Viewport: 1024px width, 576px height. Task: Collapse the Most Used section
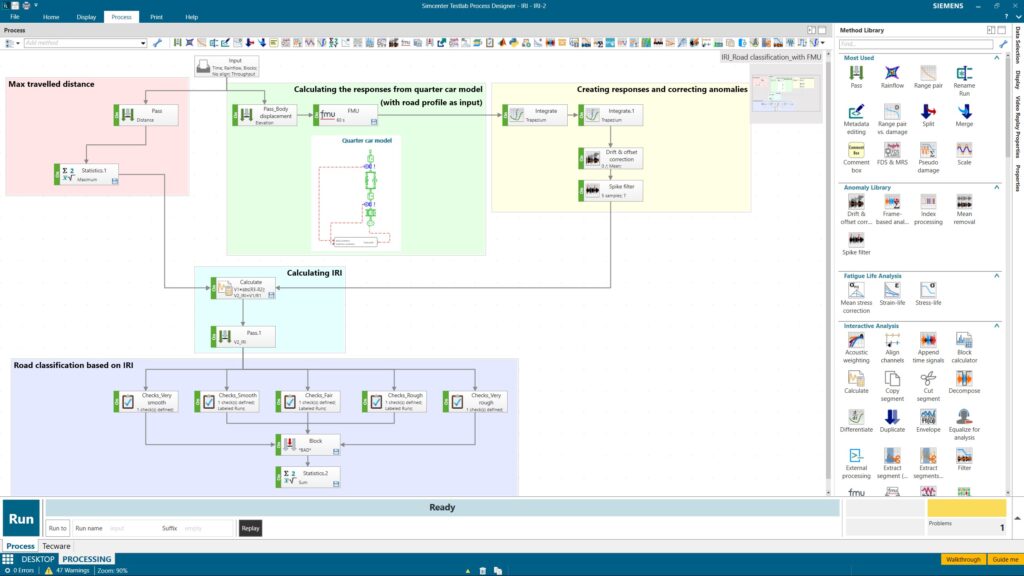pyautogui.click(x=997, y=58)
